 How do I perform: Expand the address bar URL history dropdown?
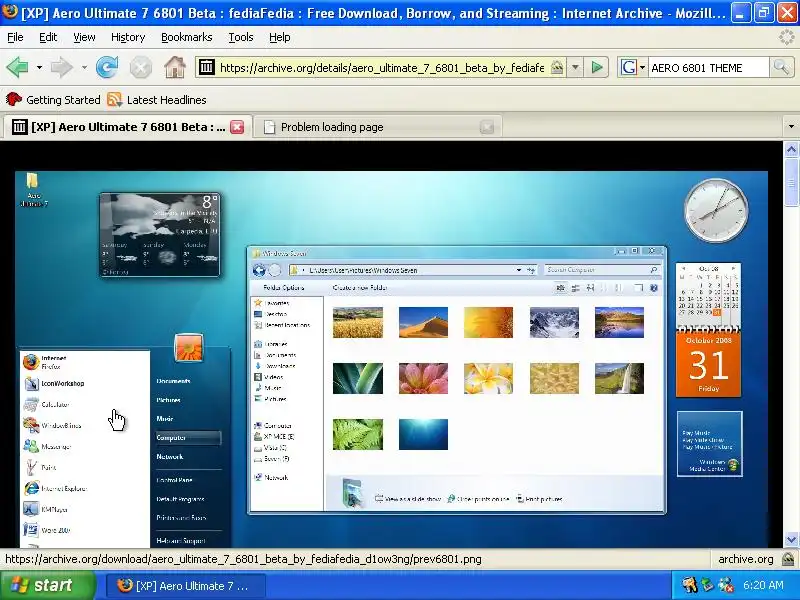(x=575, y=67)
